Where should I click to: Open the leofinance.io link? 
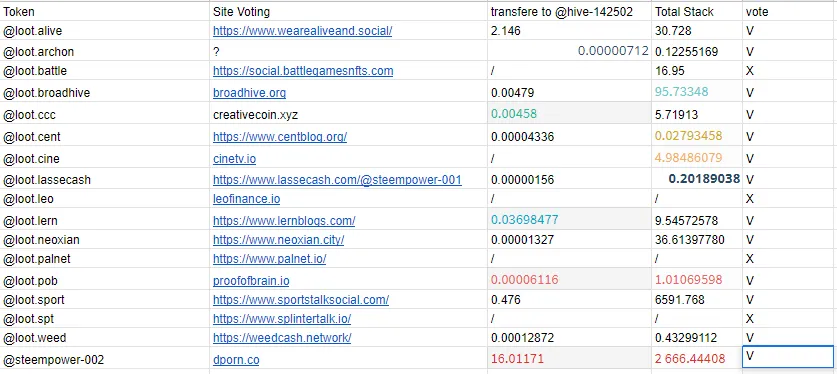(246, 199)
